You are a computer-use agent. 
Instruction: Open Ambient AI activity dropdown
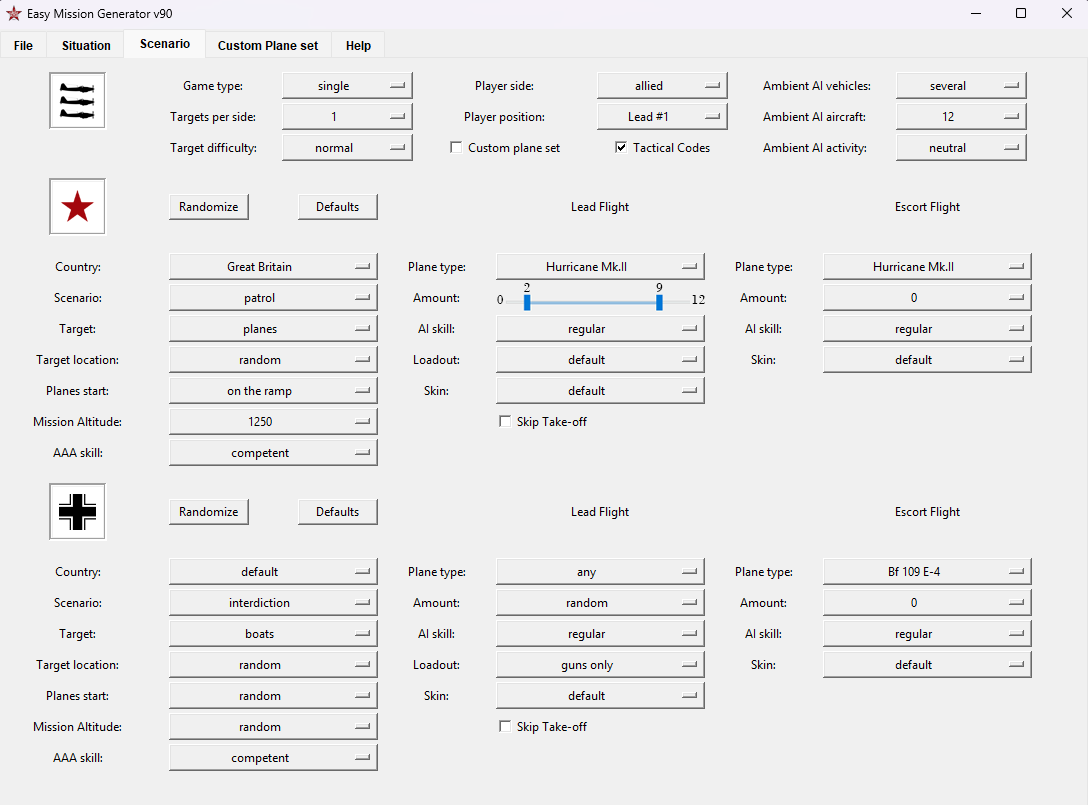tap(961, 148)
